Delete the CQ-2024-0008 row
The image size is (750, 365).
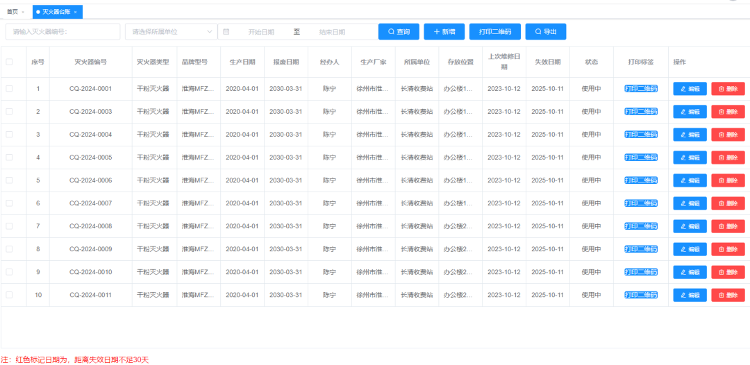pos(728,226)
